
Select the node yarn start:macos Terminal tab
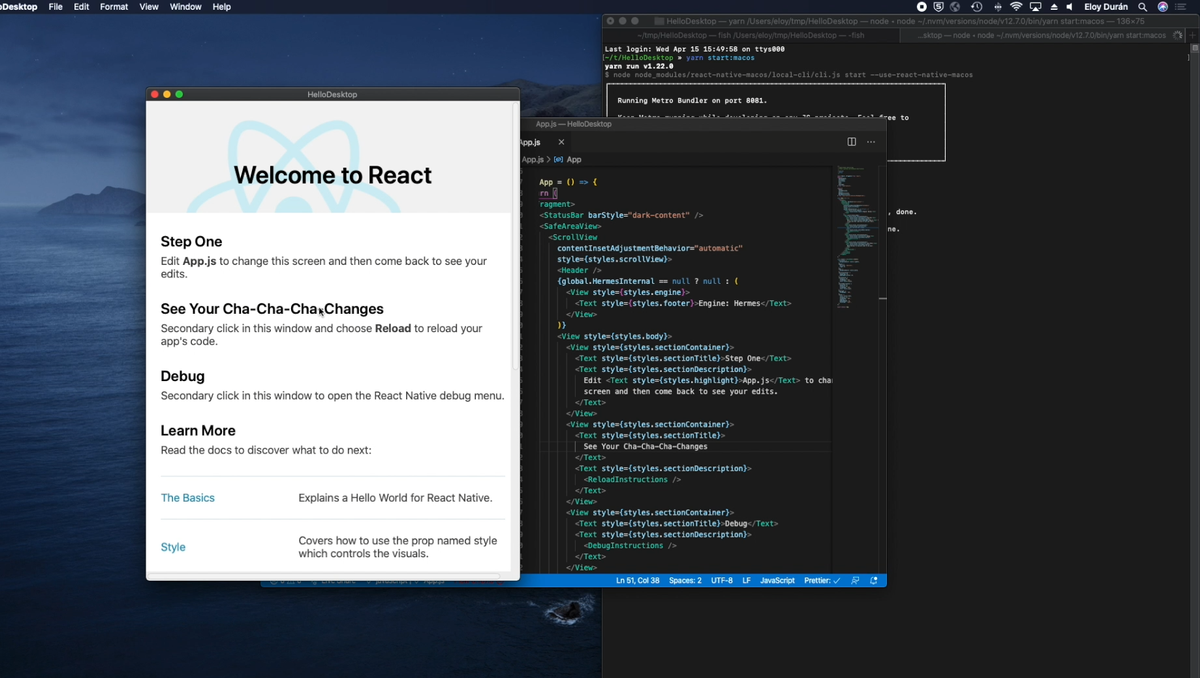(1042, 35)
